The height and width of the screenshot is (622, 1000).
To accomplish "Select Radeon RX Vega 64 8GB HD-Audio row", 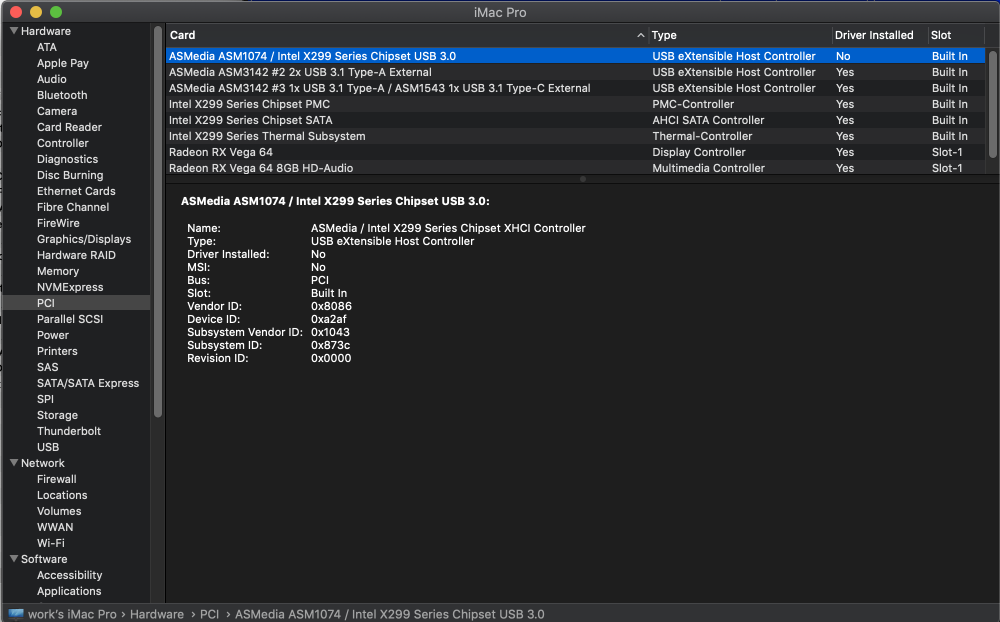I will click(575, 167).
